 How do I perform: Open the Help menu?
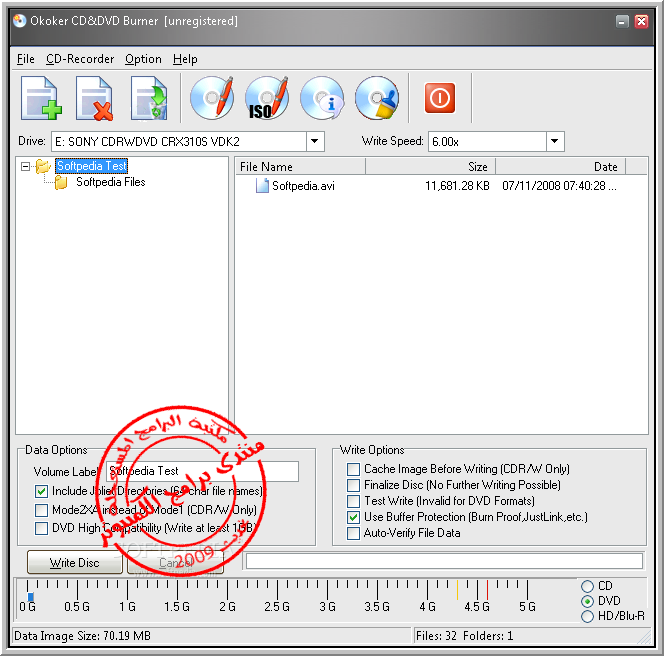(185, 59)
